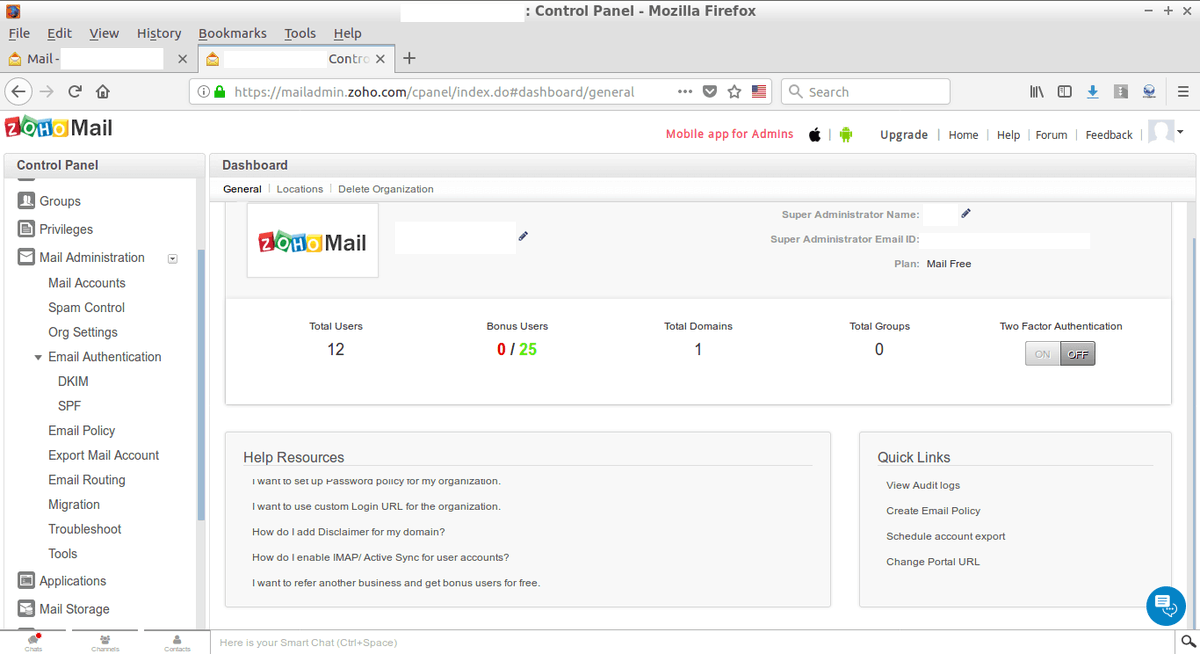Screen dimensions: 1200x654
Task: Open the Create Email Policy quick link
Action: tap(933, 511)
